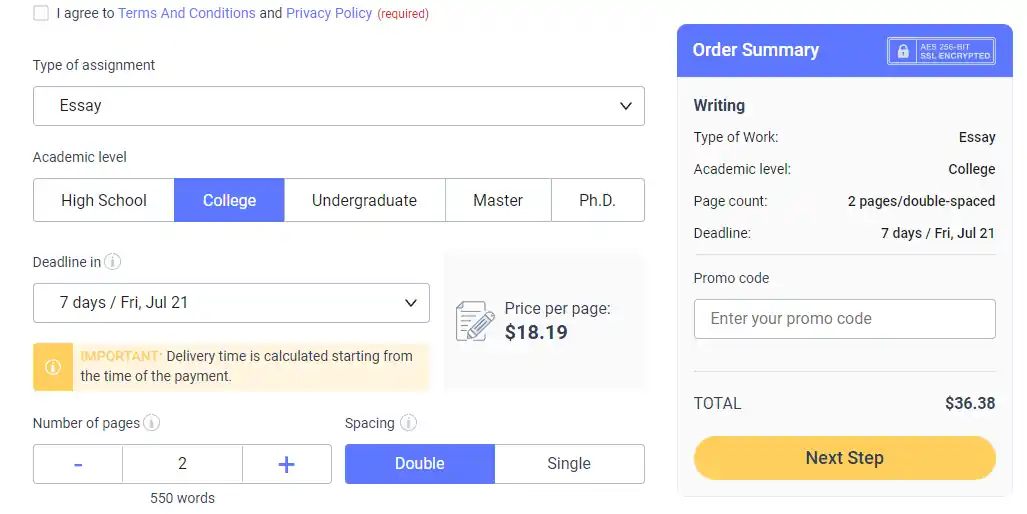This screenshot has height=514, width=1027.
Task: Click the info icon next to Deadline in
Action: (113, 262)
